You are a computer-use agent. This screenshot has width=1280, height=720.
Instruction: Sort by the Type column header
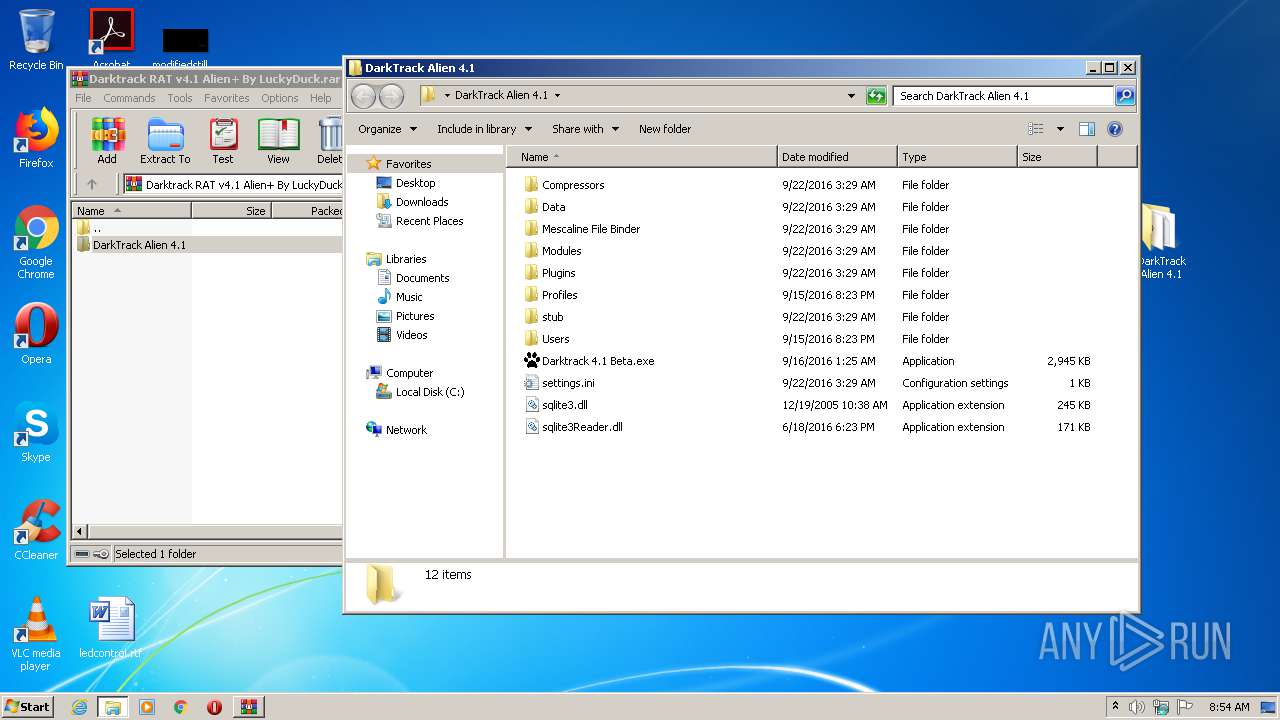click(x=957, y=157)
